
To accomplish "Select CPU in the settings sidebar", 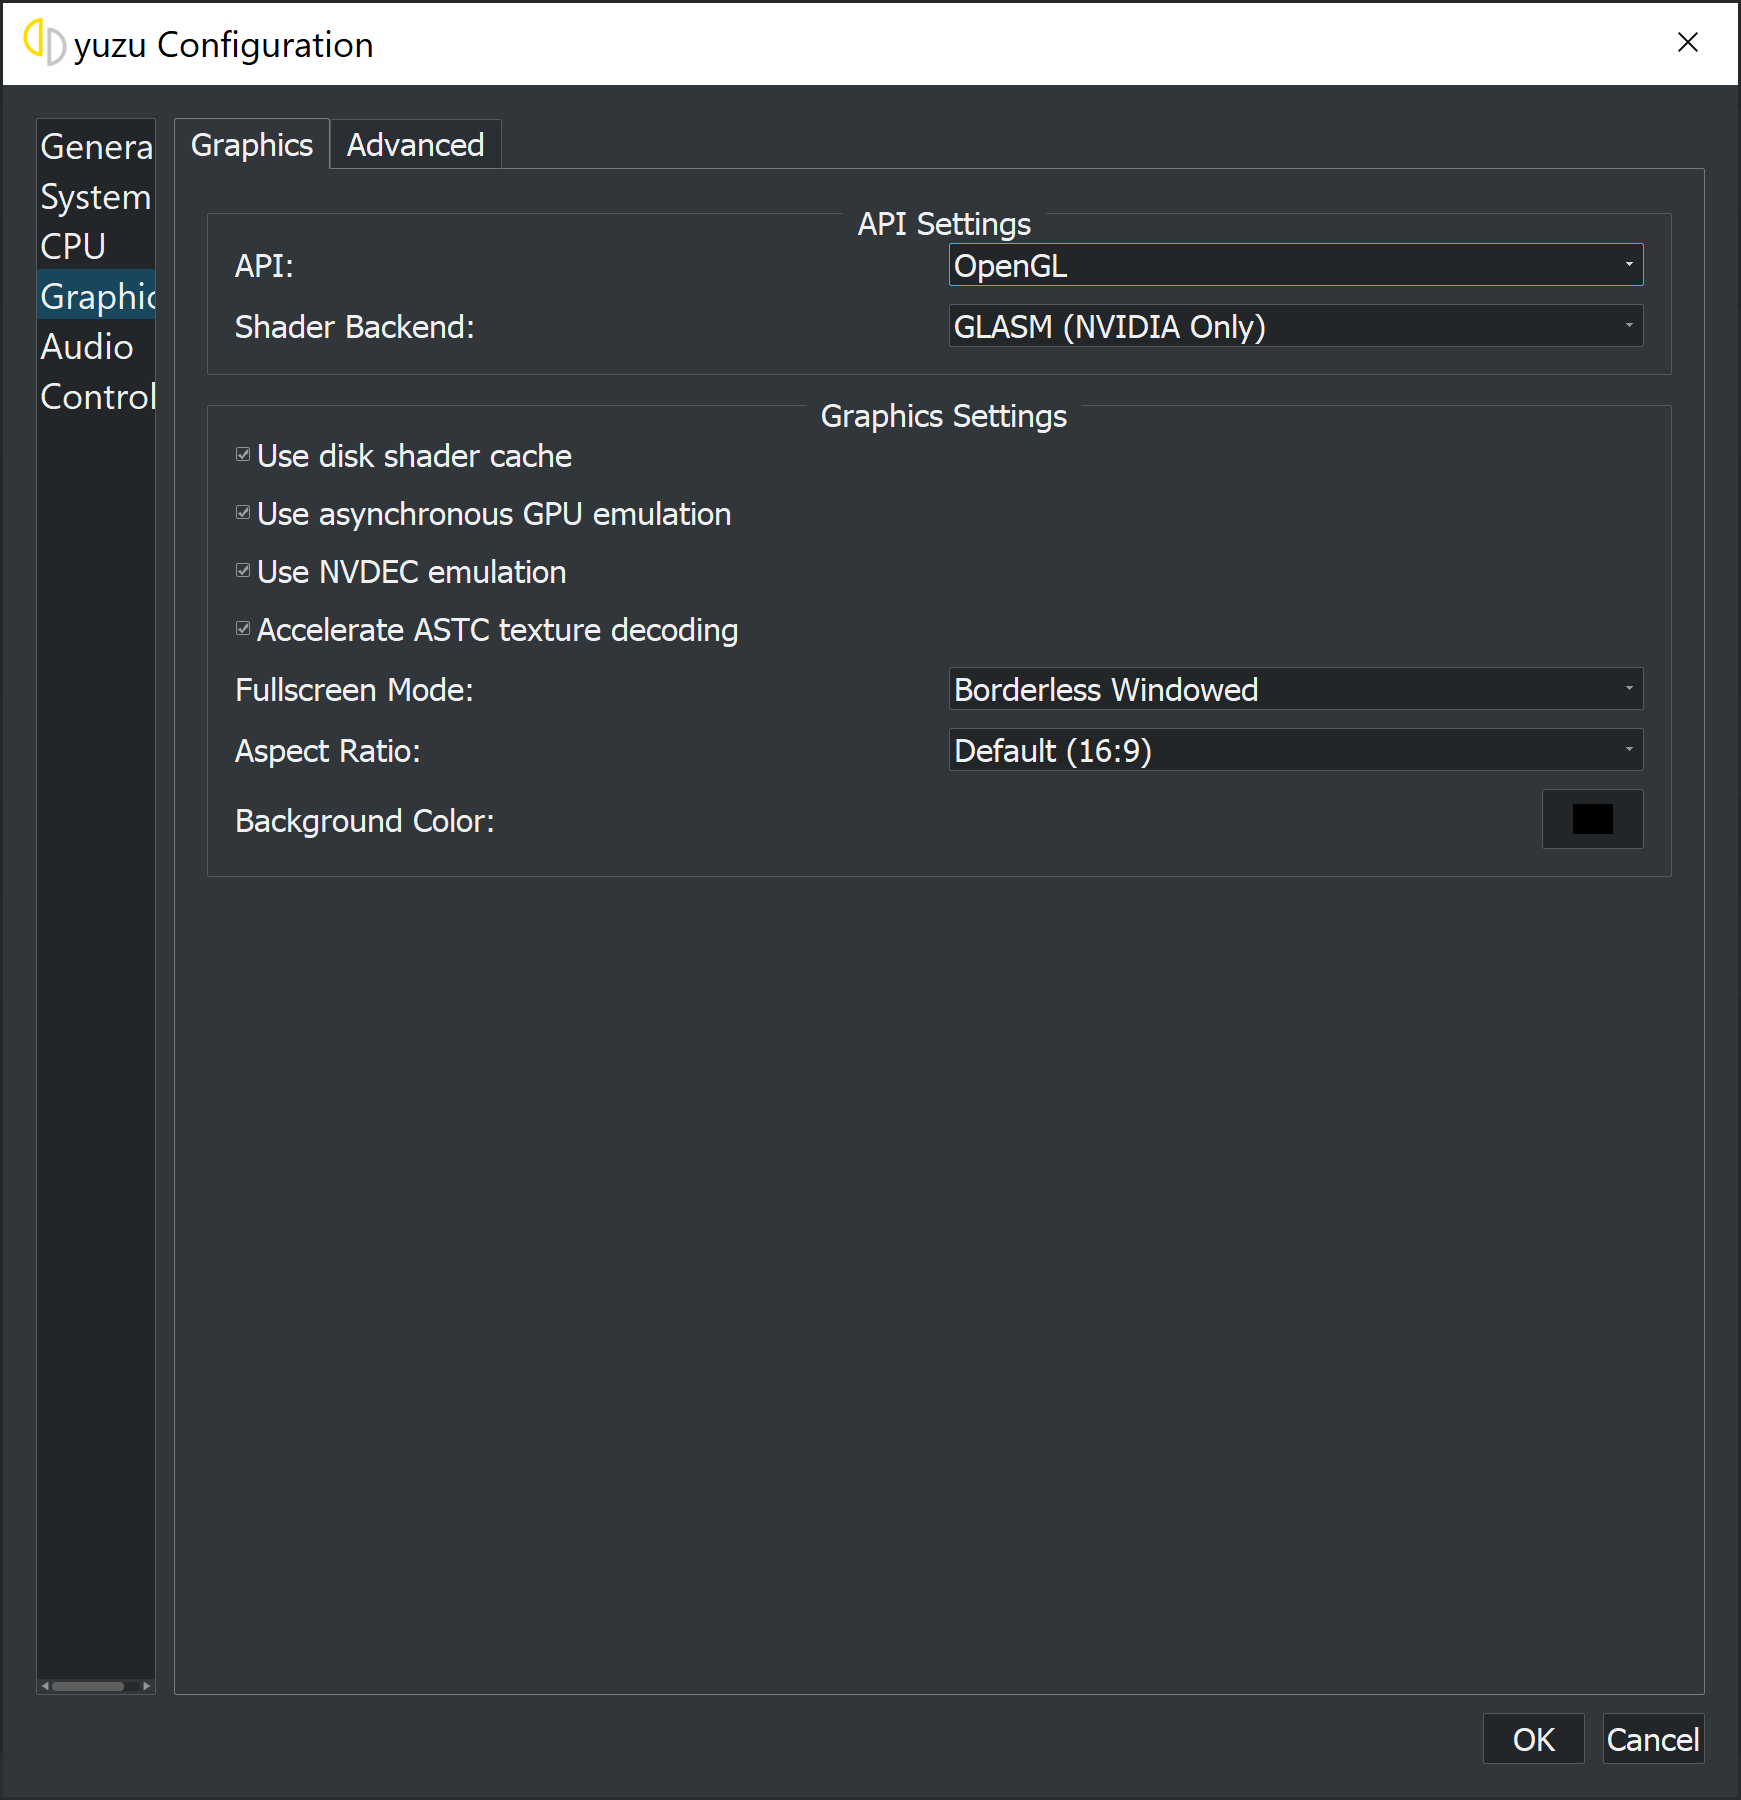I will tap(96, 246).
